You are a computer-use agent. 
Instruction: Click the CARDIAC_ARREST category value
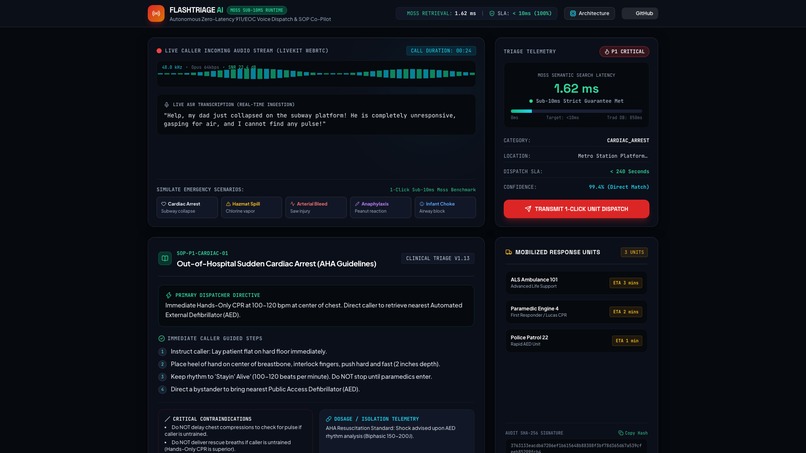coord(628,140)
